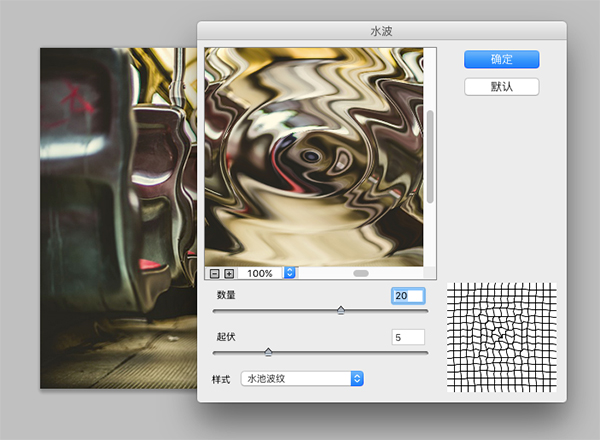Click the 数量 slider handle
Viewport: 600px width, 440px height.
tap(341, 311)
